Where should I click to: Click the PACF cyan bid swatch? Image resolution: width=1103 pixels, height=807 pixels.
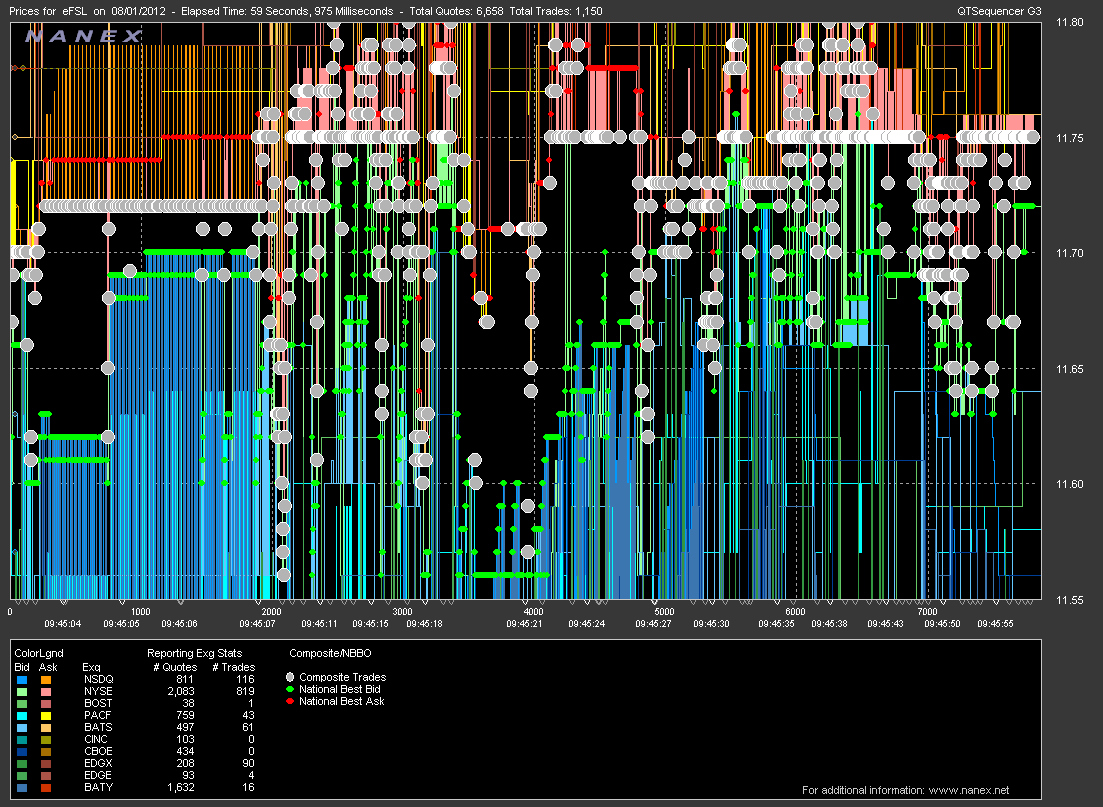[20, 714]
